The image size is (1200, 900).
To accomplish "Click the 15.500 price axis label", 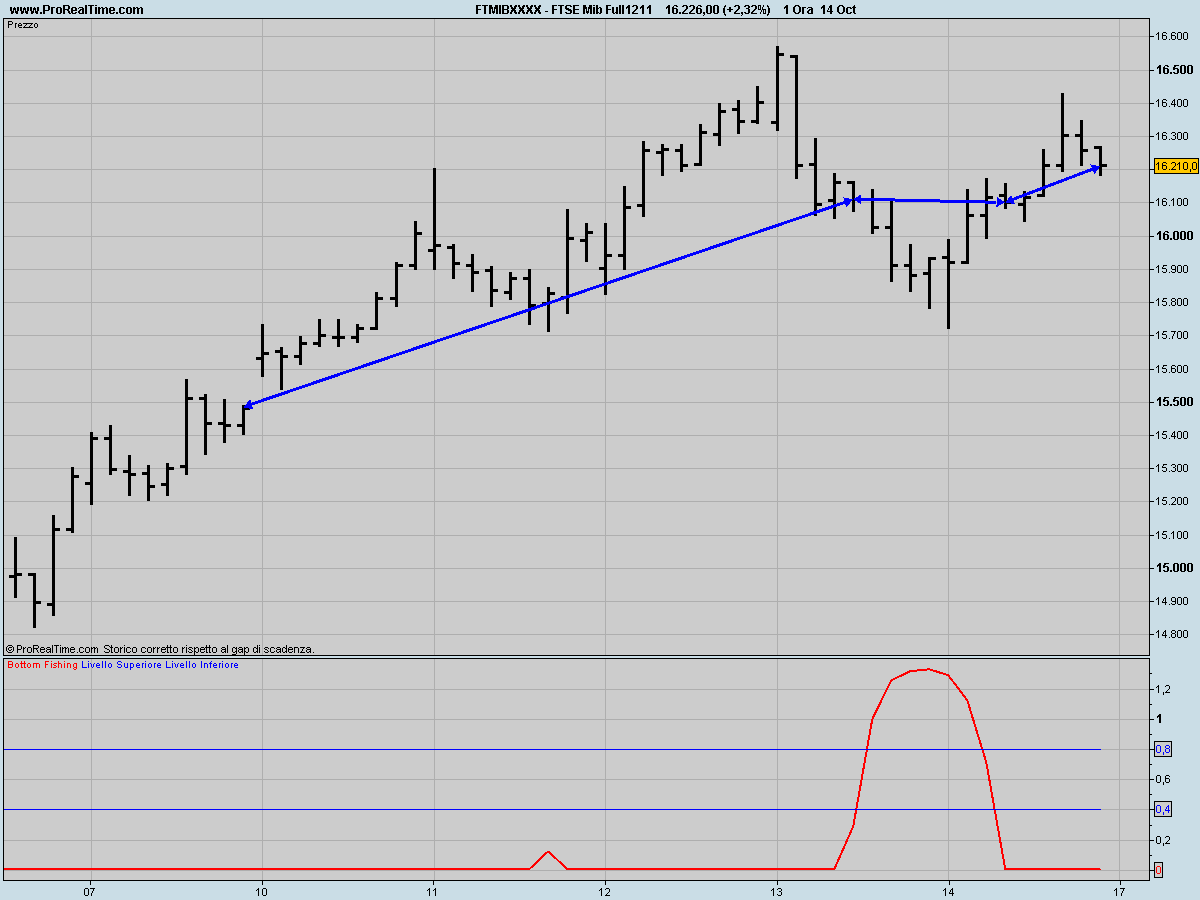I will point(1174,402).
